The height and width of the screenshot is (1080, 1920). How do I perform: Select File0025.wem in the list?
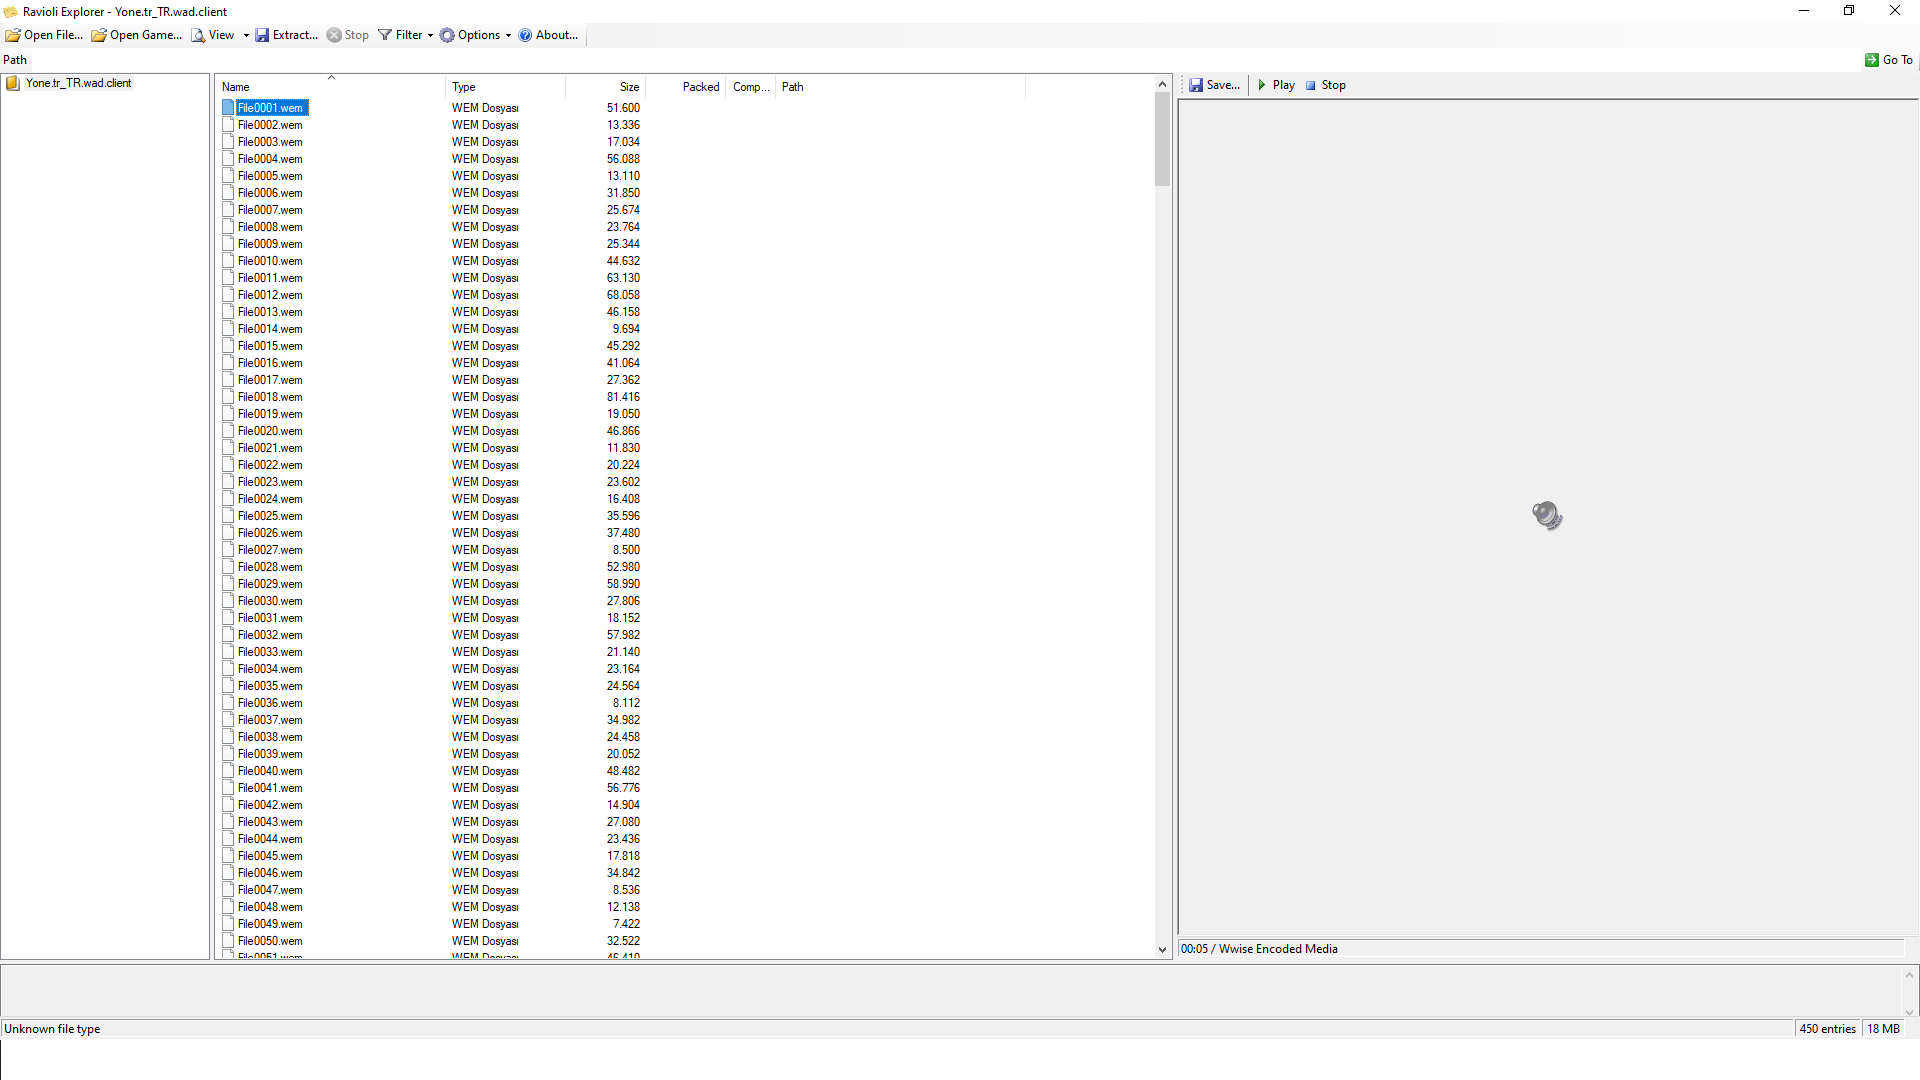[270, 516]
